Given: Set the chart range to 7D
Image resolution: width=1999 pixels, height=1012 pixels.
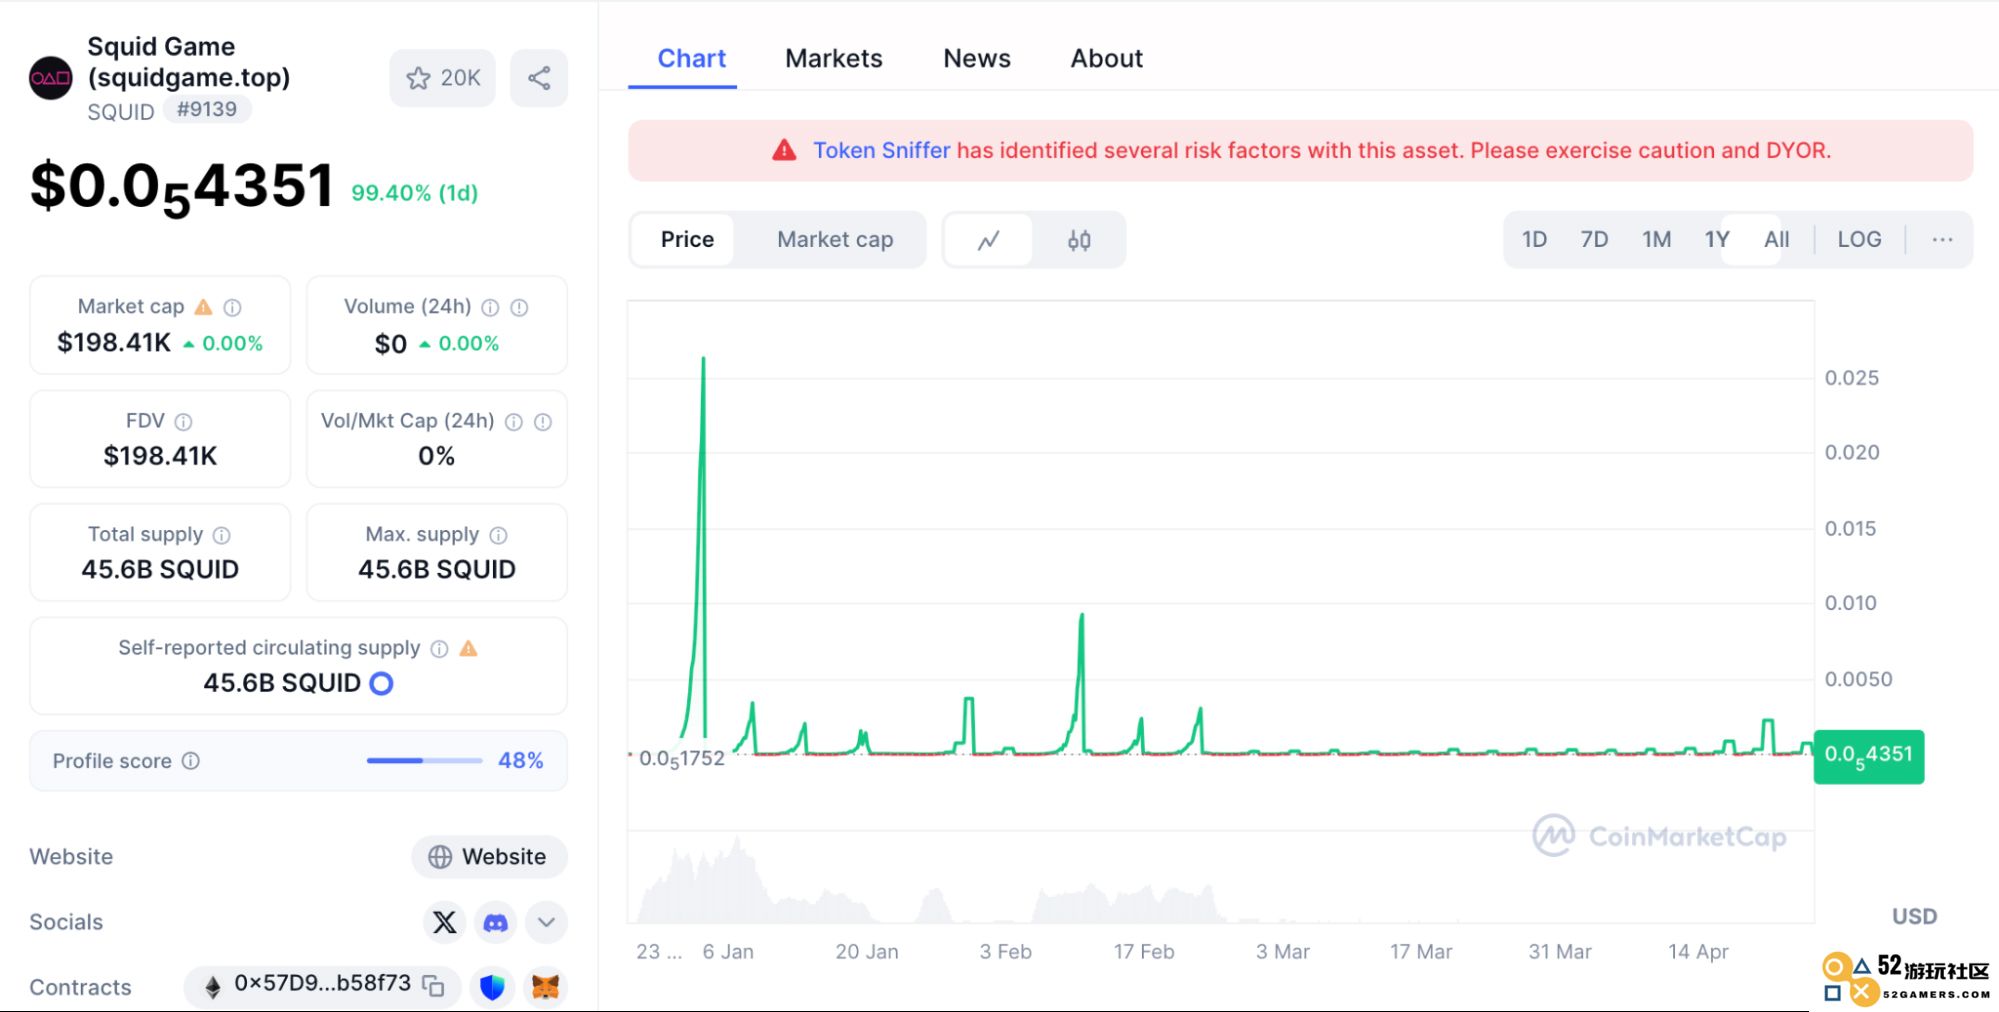Looking at the screenshot, I should point(1594,240).
